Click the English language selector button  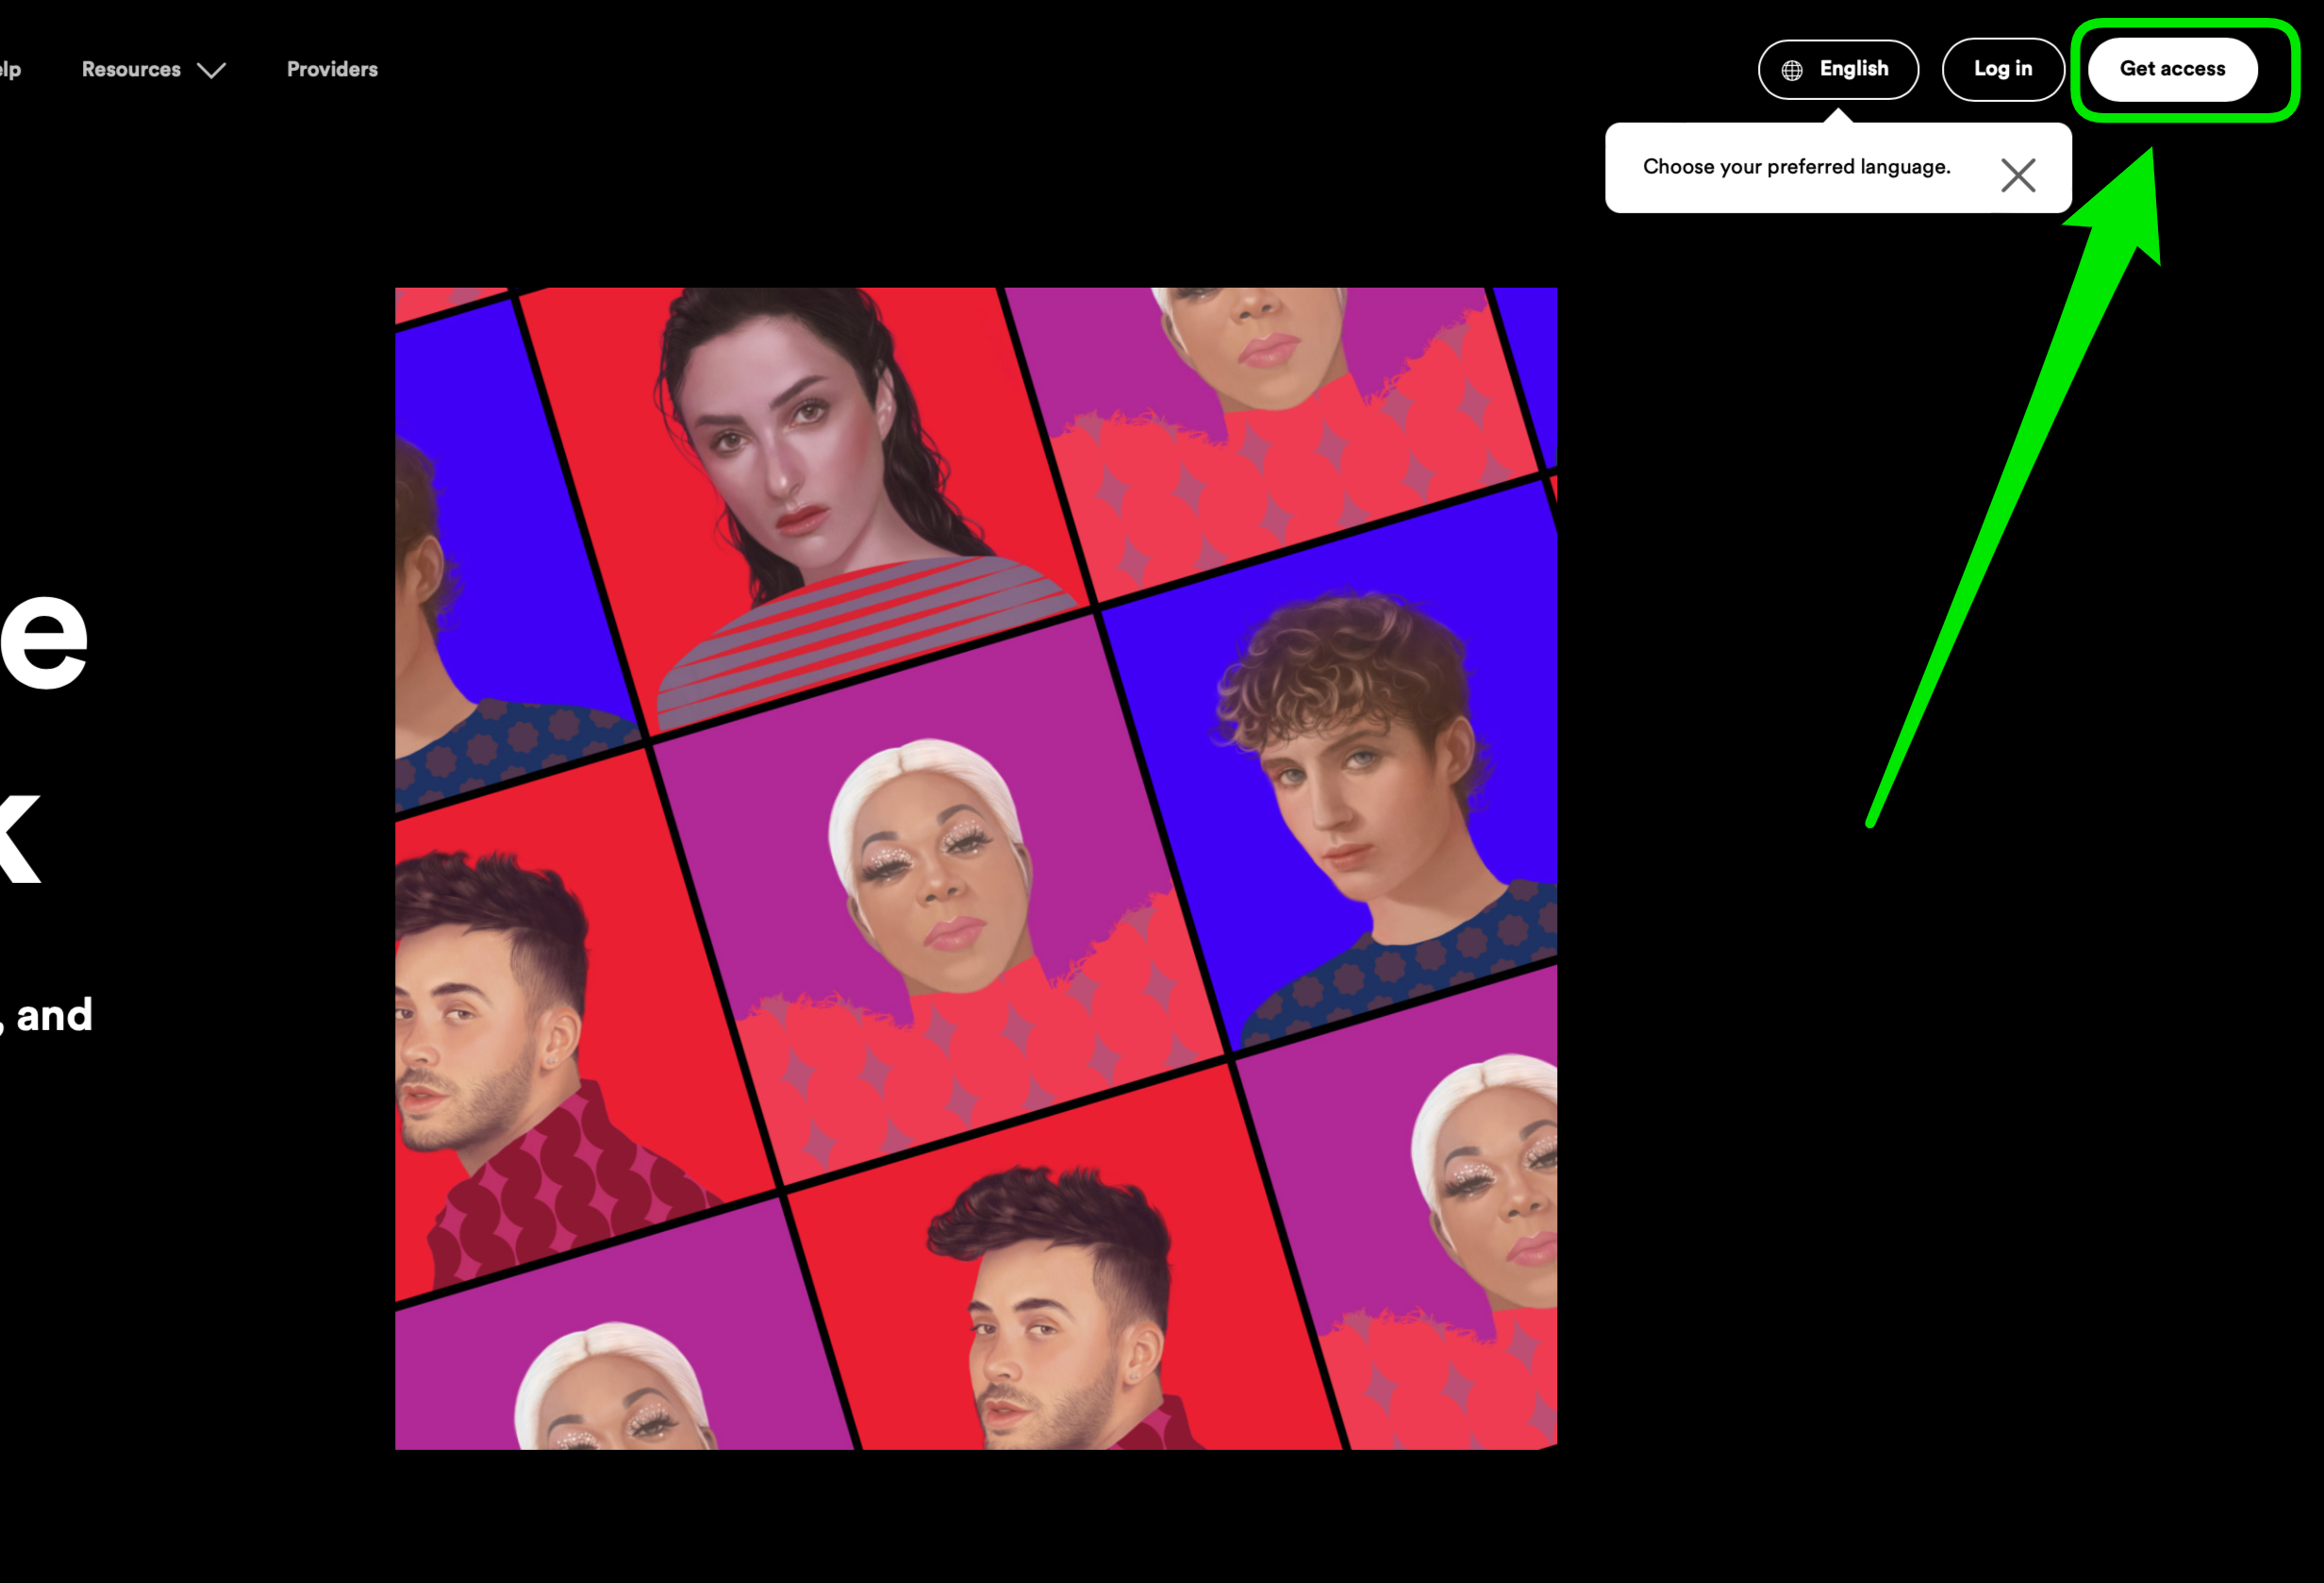[1838, 69]
